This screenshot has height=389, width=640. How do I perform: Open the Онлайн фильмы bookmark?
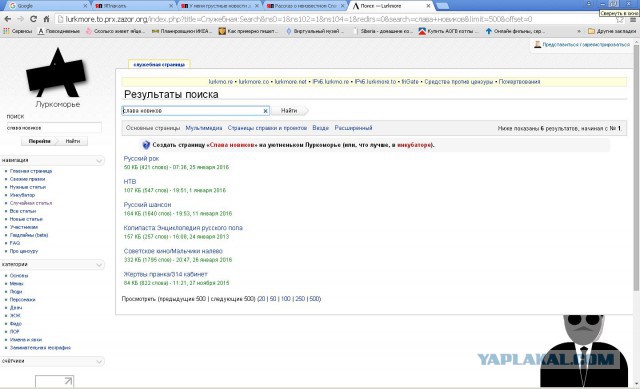pyautogui.click(x=515, y=31)
